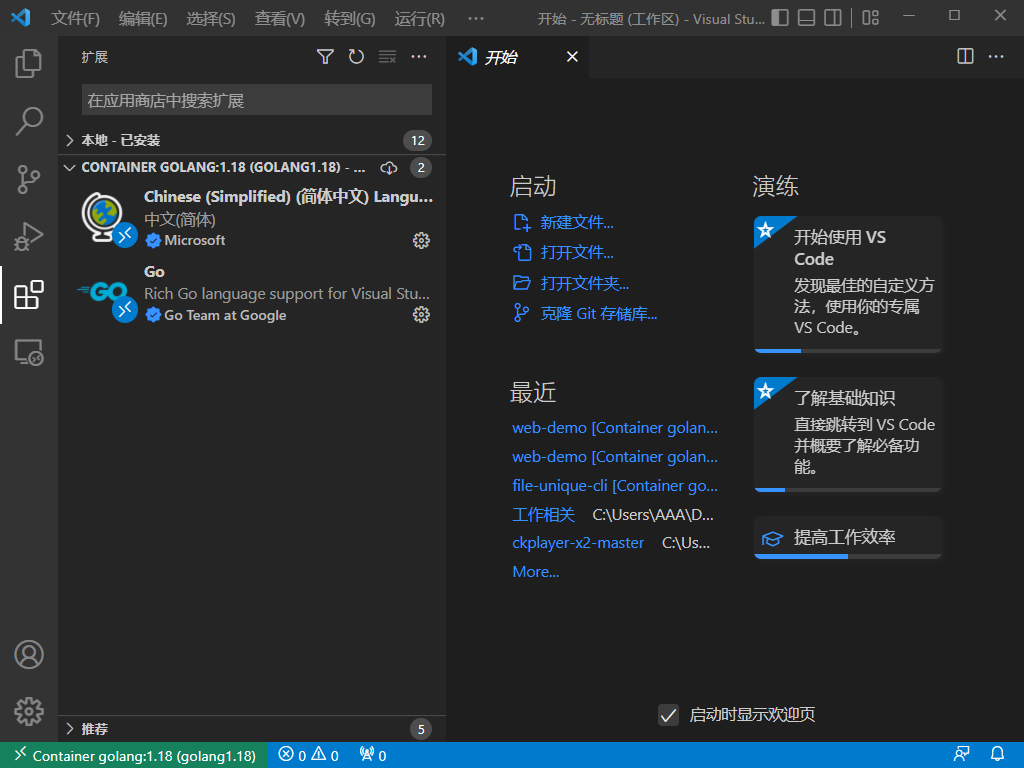The image size is (1024, 768).
Task: Open Remote Explorer icon in activity bar
Action: tap(29, 353)
